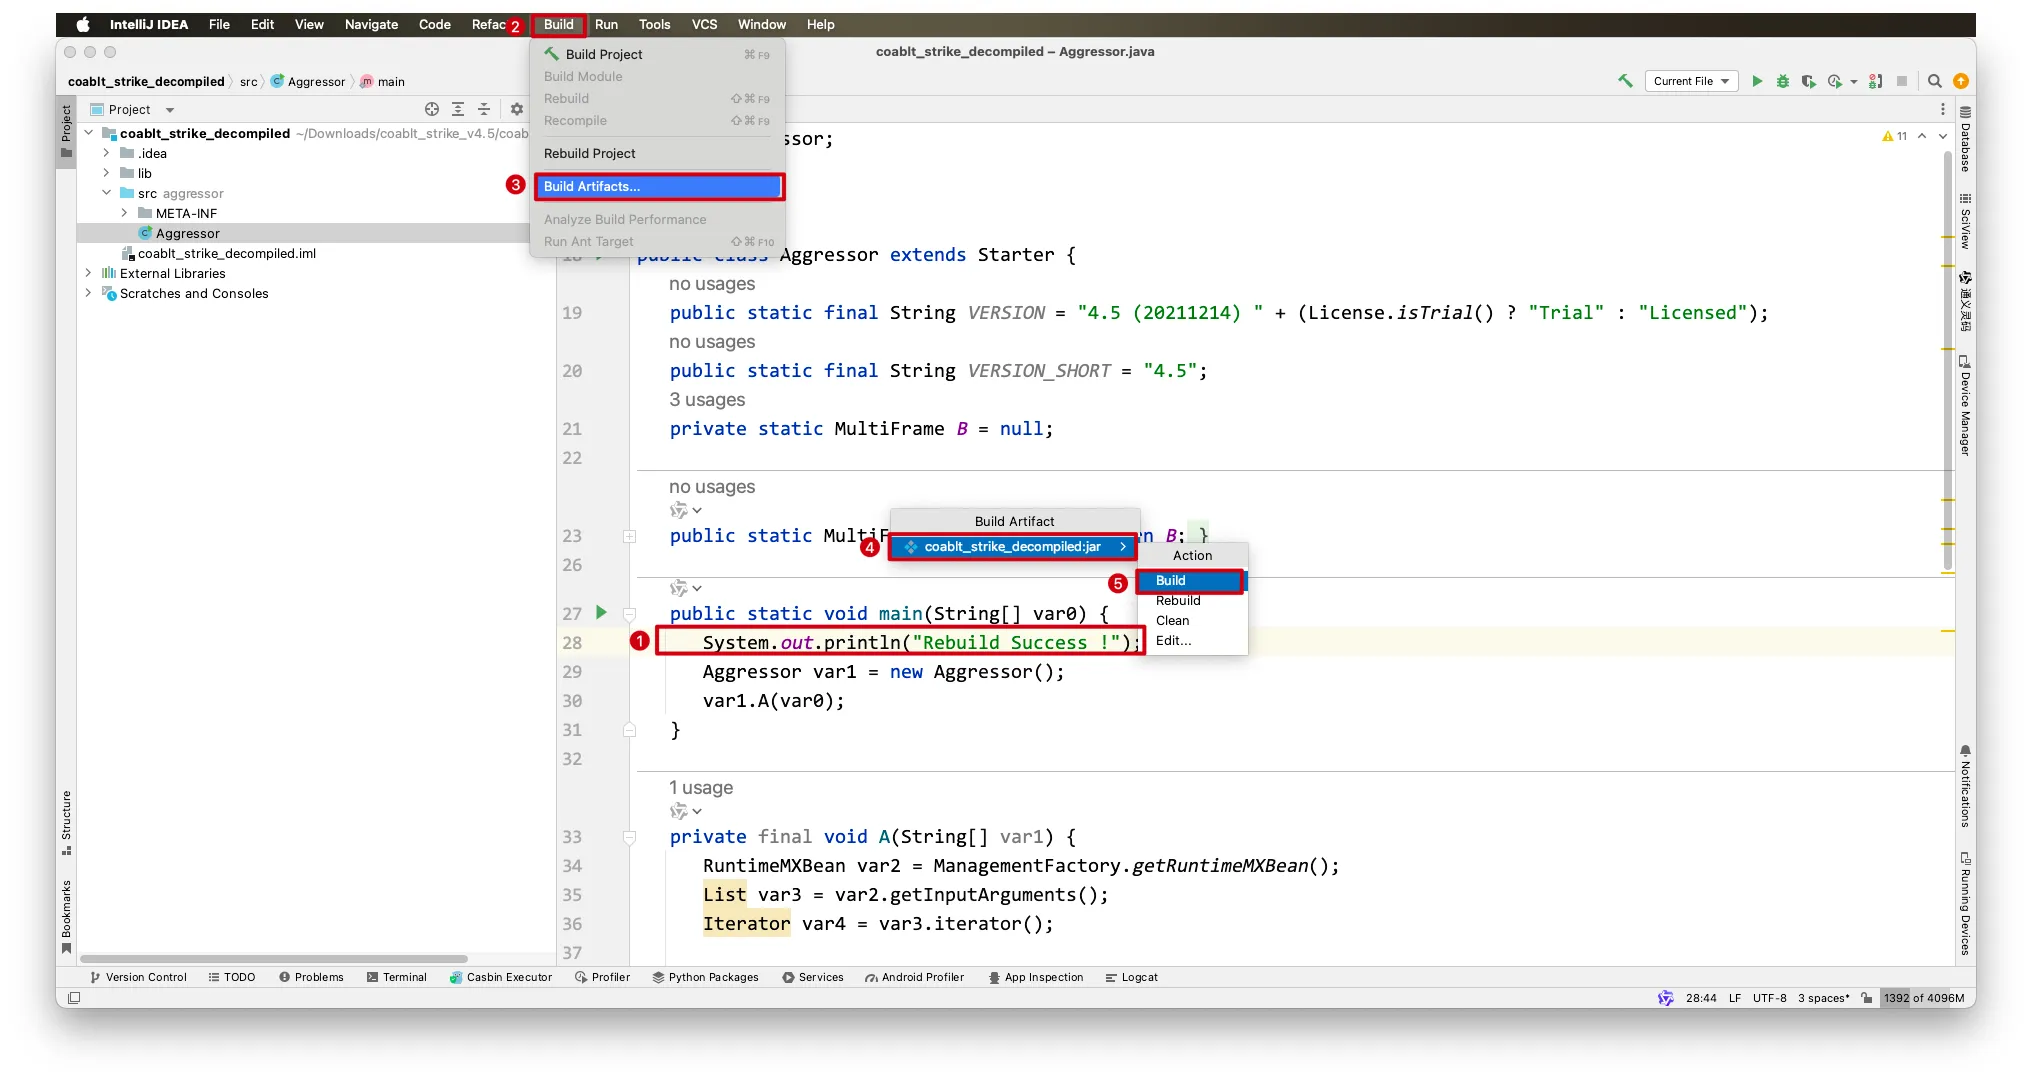Toggle the Notifications side panel button
Image resolution: width=2032 pixels, height=1082 pixels.
[1965, 786]
